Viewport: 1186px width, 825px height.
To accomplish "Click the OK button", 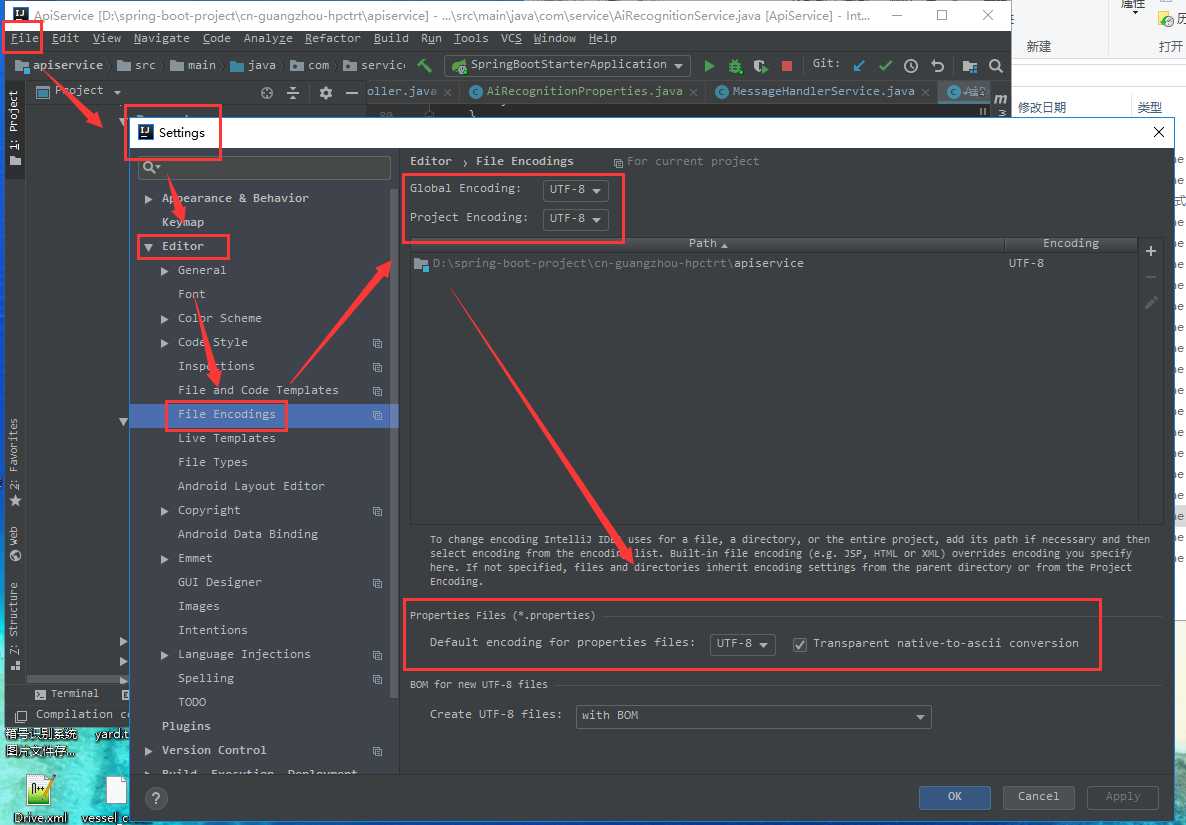I will [x=955, y=797].
